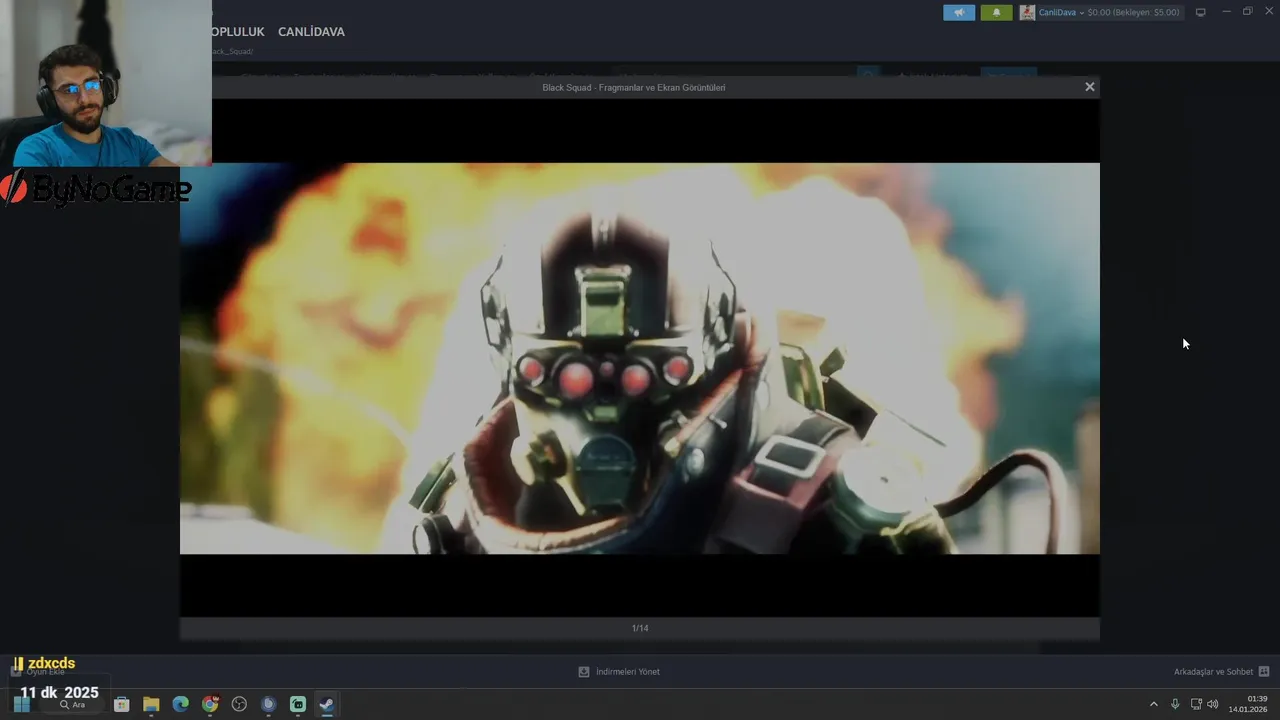This screenshot has width=1280, height=720.
Task: Open Arkadaşlar ve Sohbet friends list
Action: [1213, 672]
